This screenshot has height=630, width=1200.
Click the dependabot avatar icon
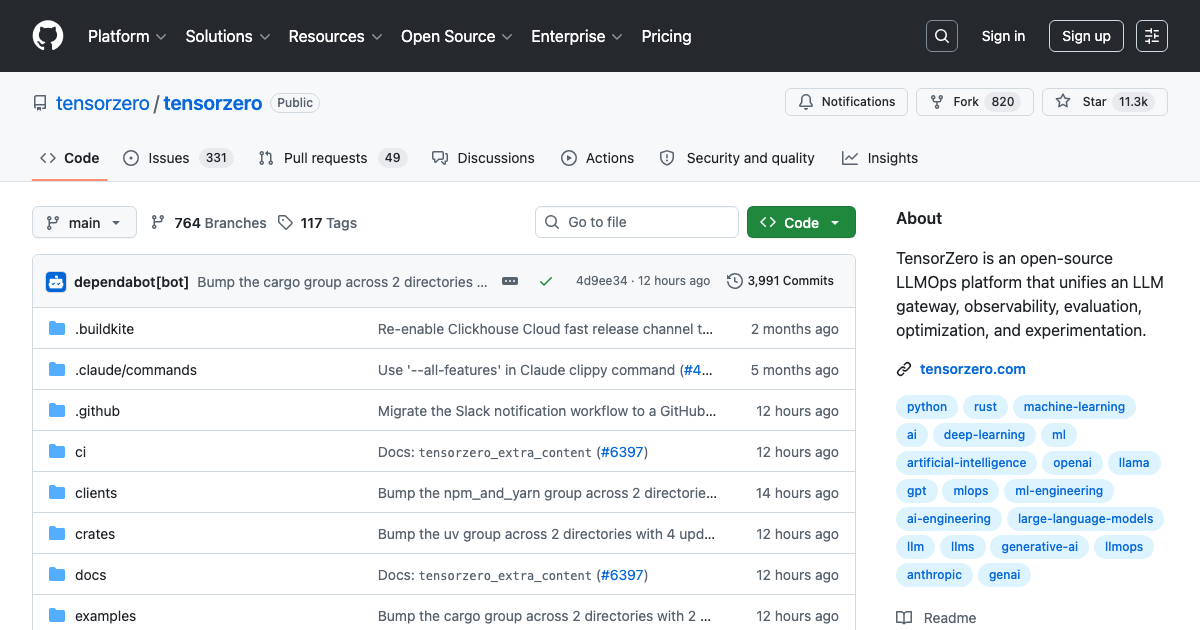coord(56,282)
